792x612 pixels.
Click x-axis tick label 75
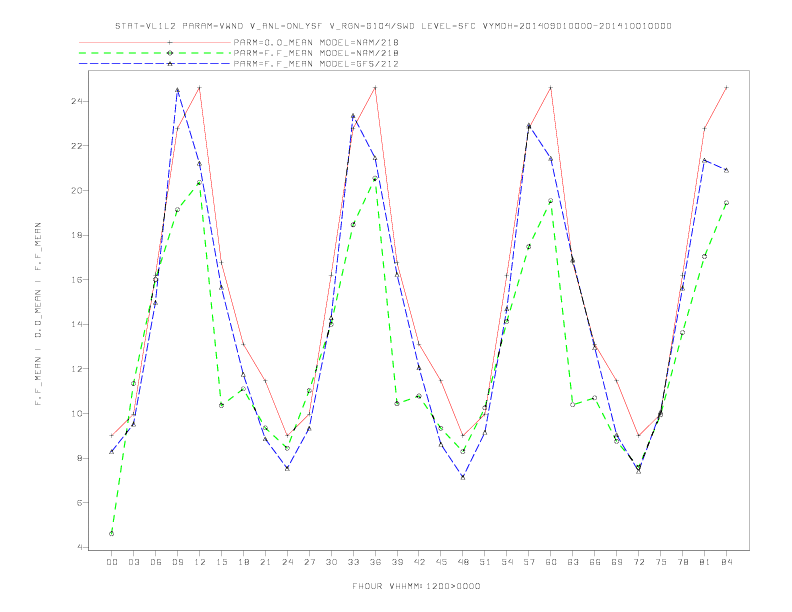point(661,562)
